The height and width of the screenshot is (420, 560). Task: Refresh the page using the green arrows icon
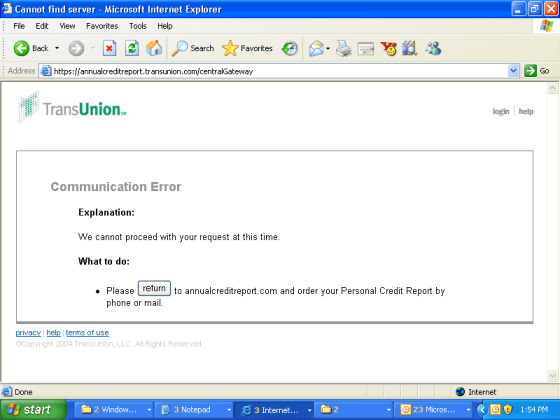(x=132, y=48)
